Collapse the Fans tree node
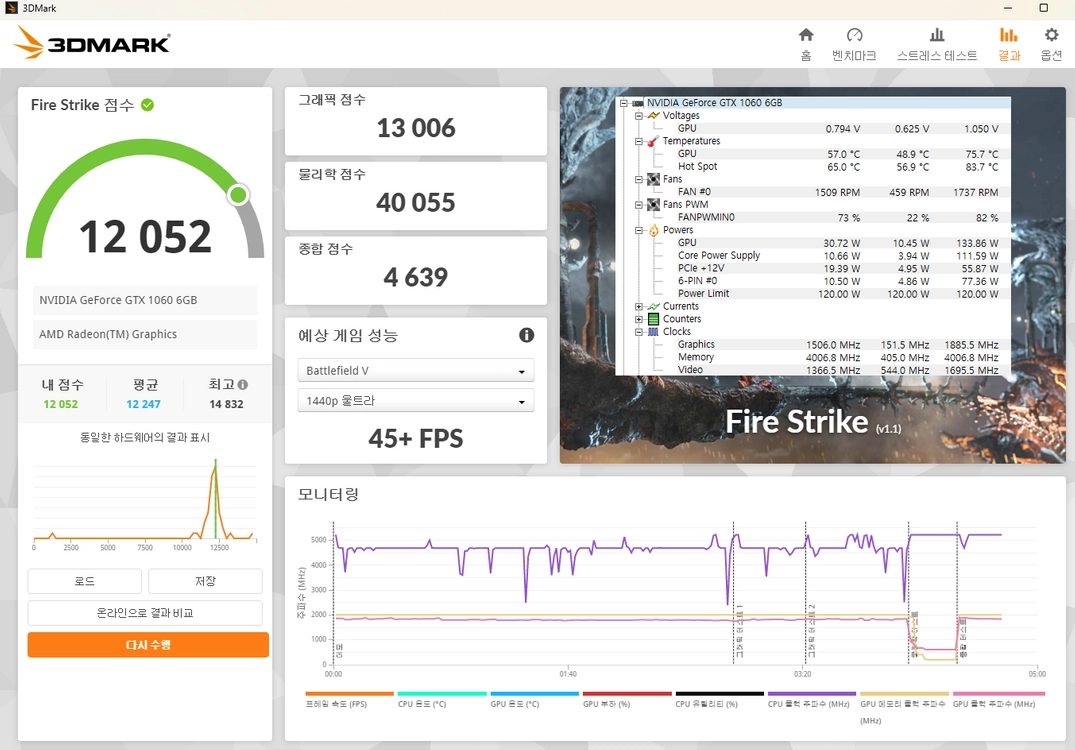Screen dimensions: 1075x750 click(638, 180)
